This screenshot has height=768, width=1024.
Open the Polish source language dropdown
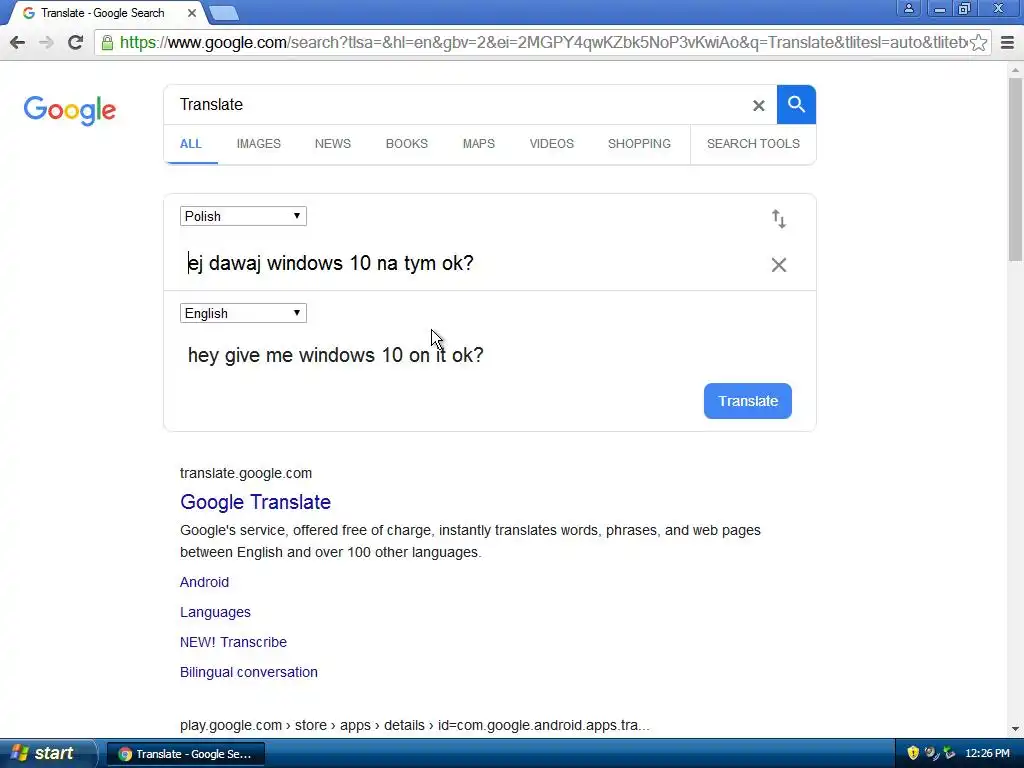[243, 216]
